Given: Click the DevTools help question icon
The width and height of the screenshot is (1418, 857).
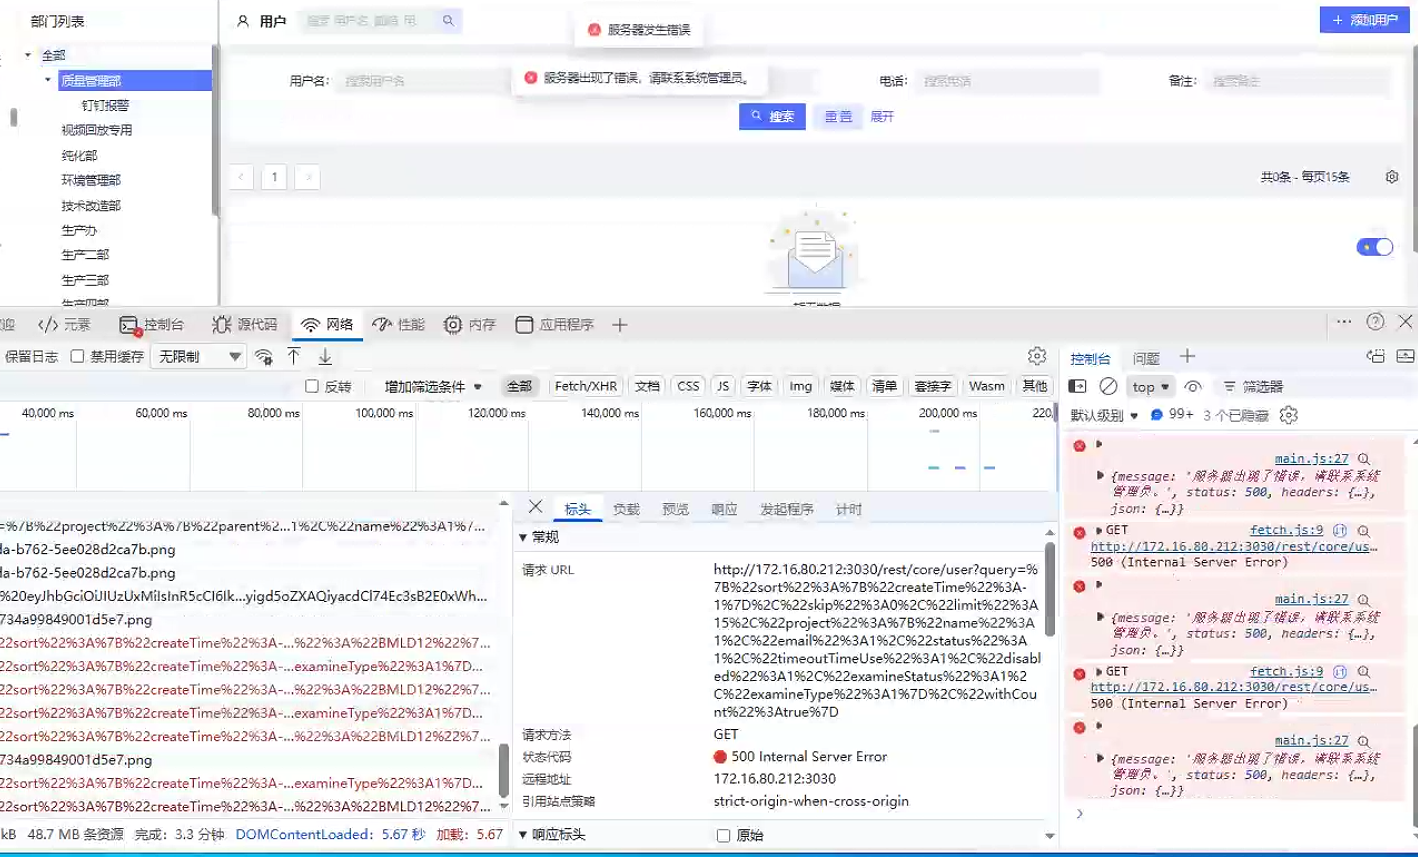Looking at the screenshot, I should coord(1375,322).
